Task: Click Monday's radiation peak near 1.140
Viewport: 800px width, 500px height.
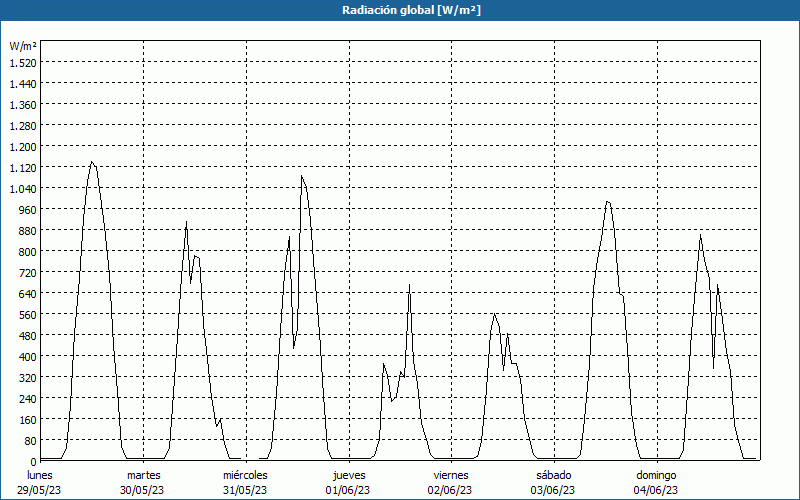Action: coord(92,162)
